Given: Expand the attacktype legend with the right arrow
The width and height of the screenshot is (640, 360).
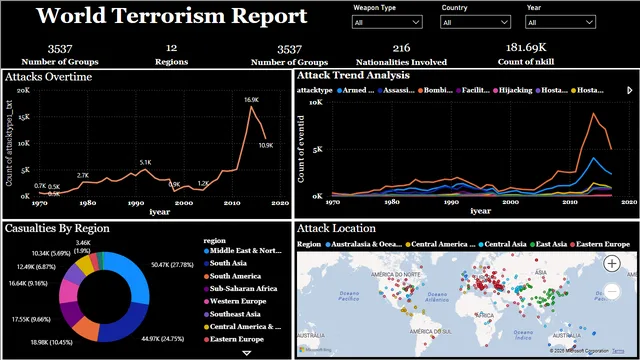Looking at the screenshot, I should [x=629, y=90].
